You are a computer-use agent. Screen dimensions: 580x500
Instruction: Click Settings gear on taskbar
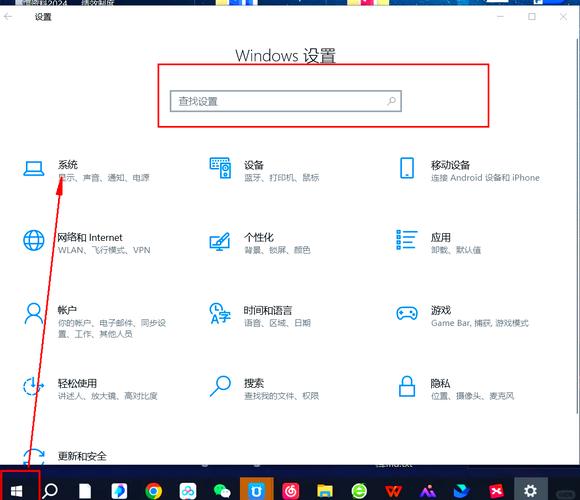pos(530,490)
